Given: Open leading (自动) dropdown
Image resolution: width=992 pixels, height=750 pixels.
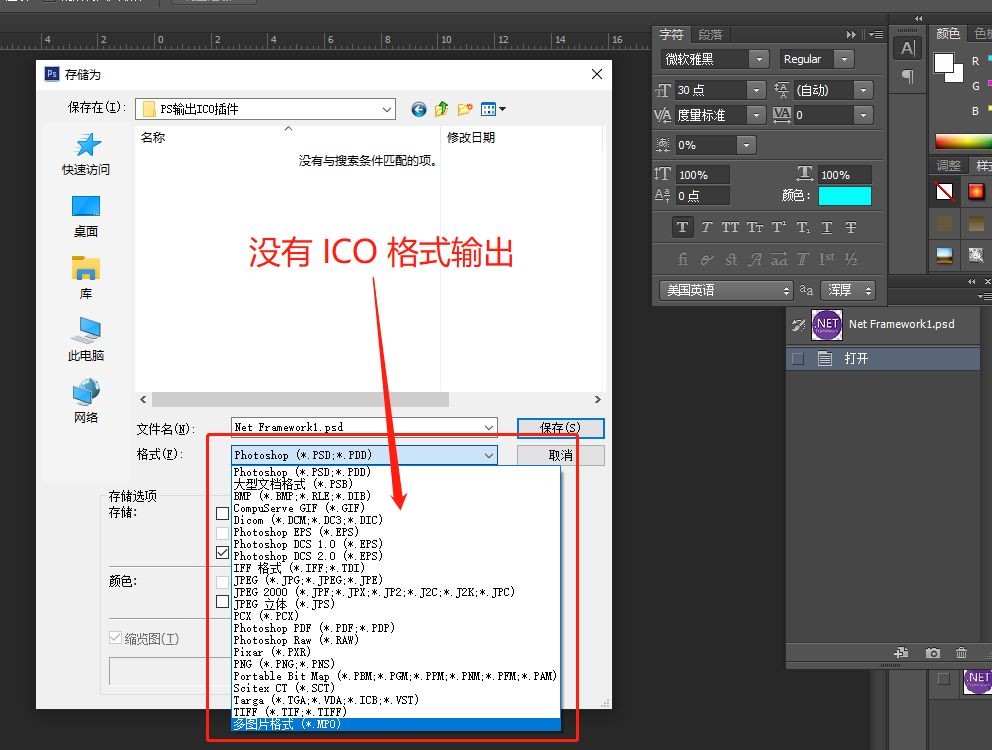Looking at the screenshot, I should [864, 91].
